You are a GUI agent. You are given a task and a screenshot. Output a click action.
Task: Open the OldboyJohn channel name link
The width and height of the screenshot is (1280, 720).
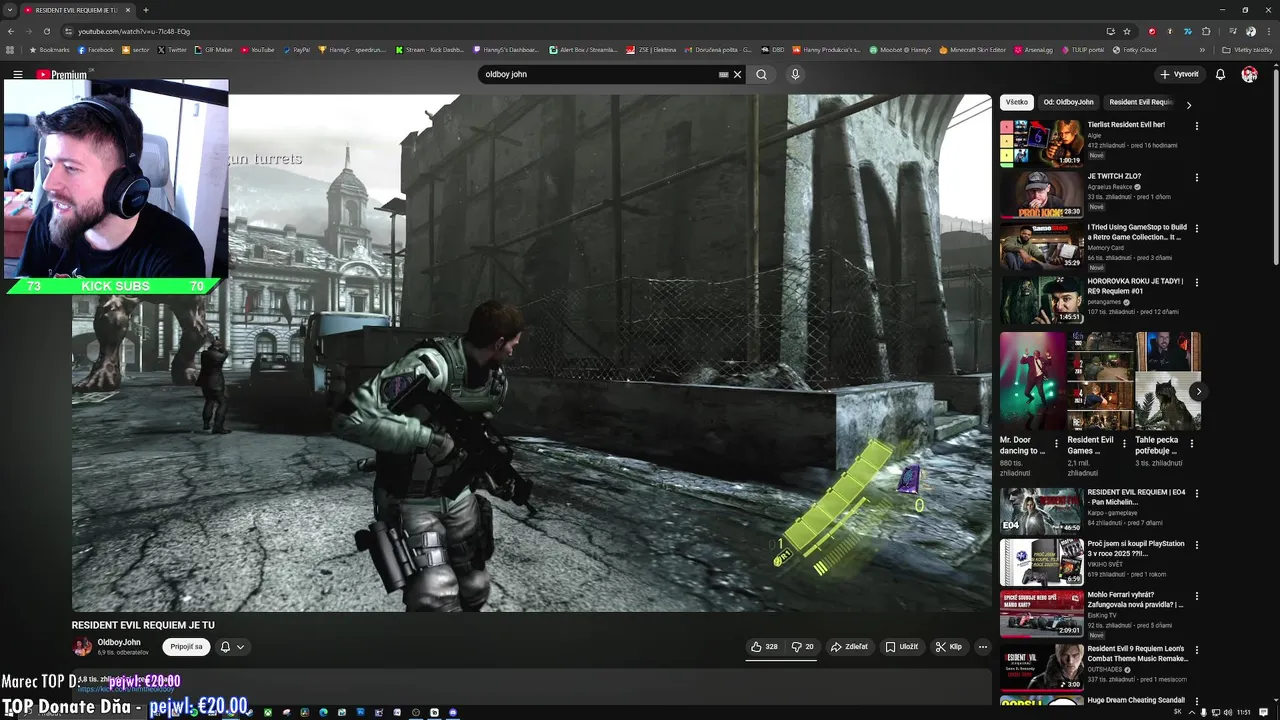[119, 642]
